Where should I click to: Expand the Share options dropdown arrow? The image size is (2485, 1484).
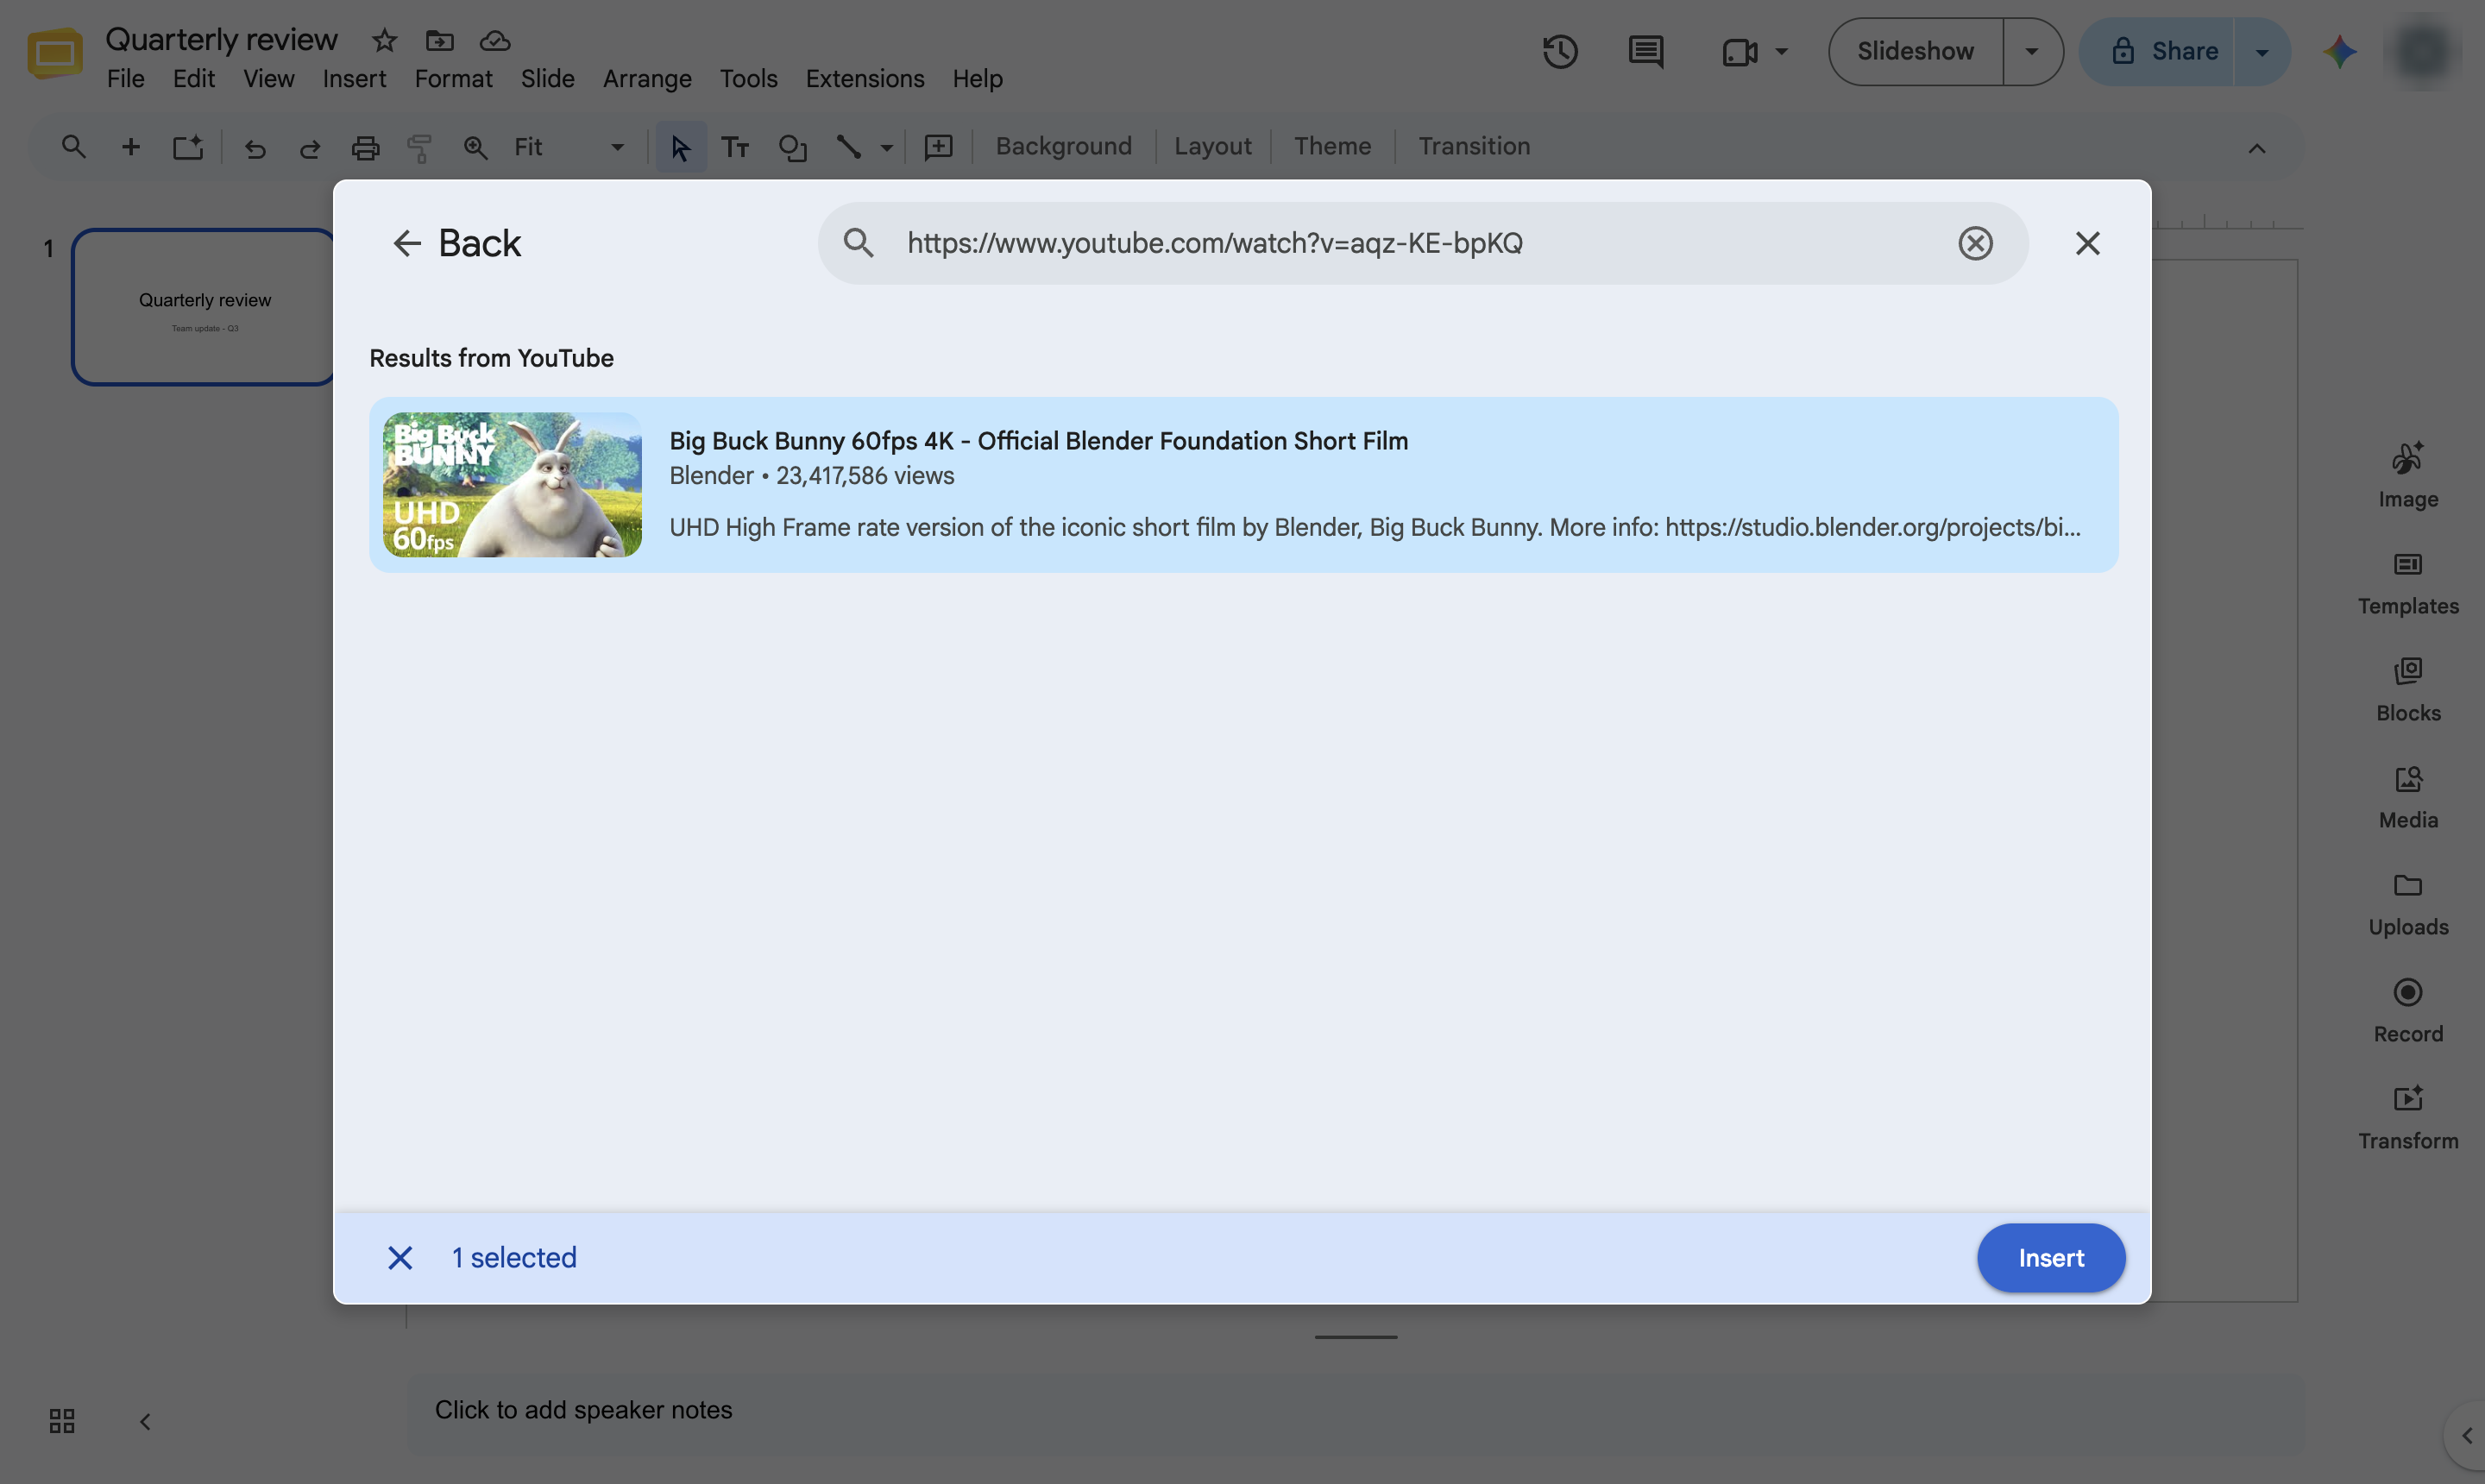tap(2262, 51)
